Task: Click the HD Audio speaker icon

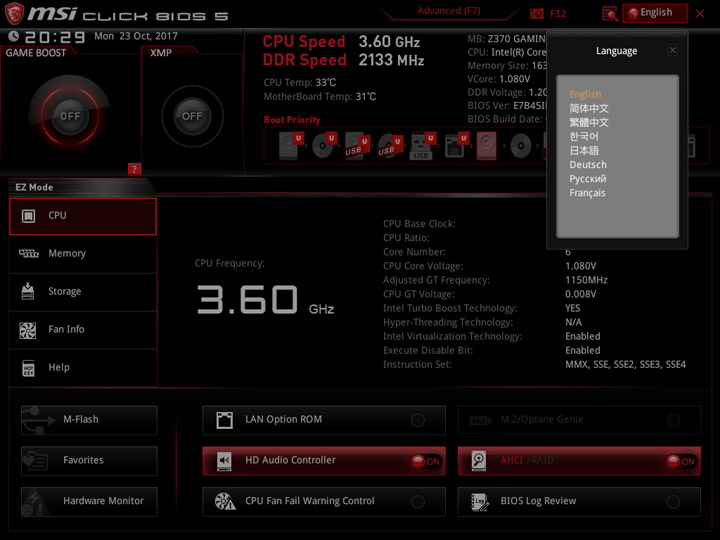Action: click(224, 461)
